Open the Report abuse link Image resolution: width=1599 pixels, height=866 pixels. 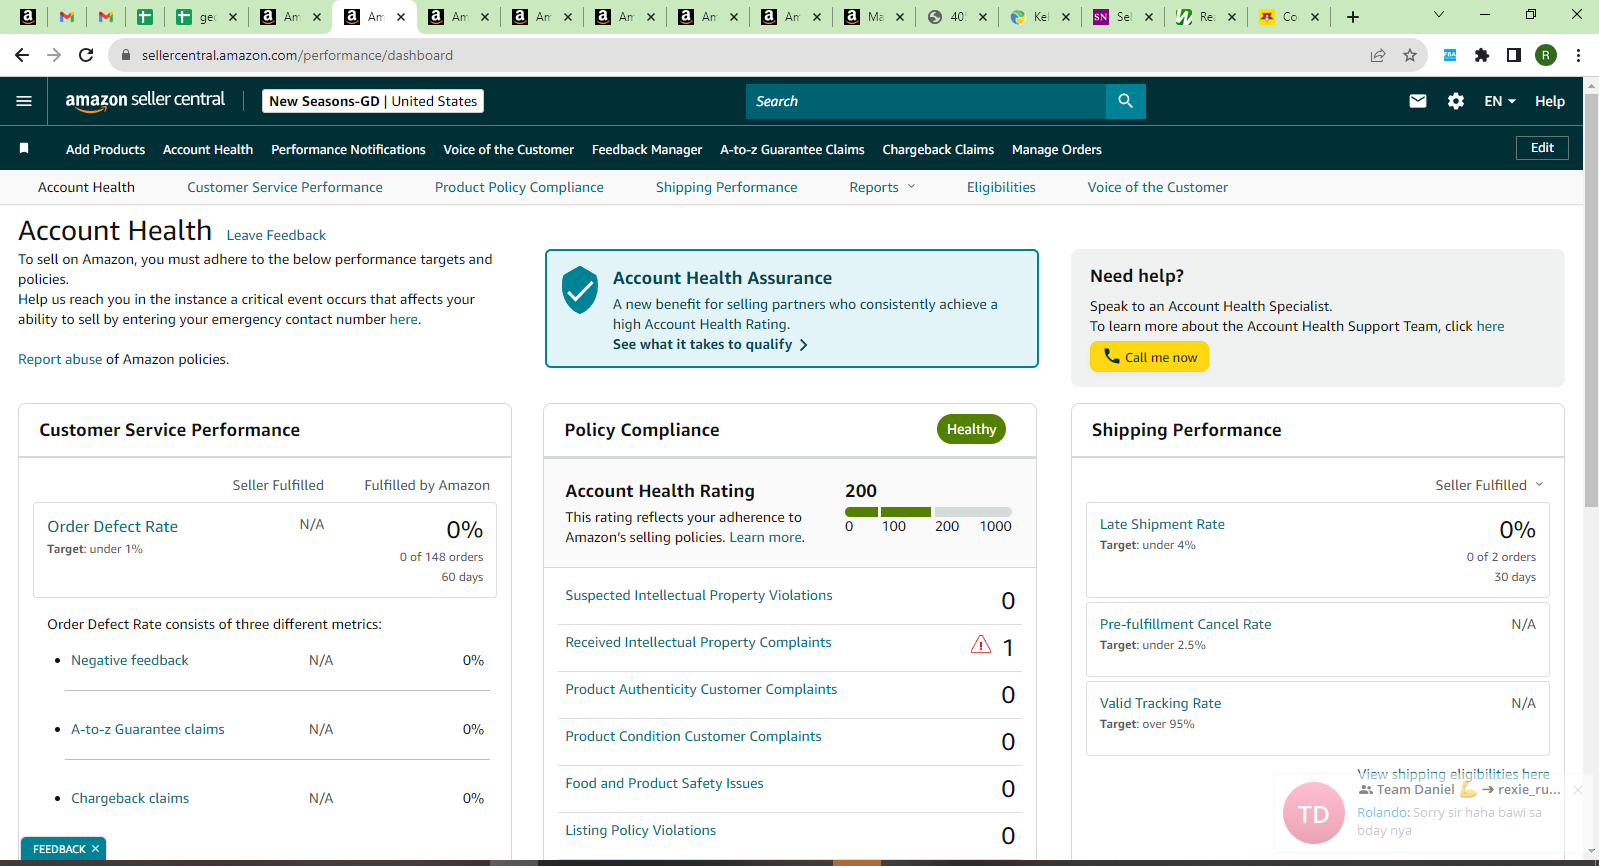coord(60,359)
